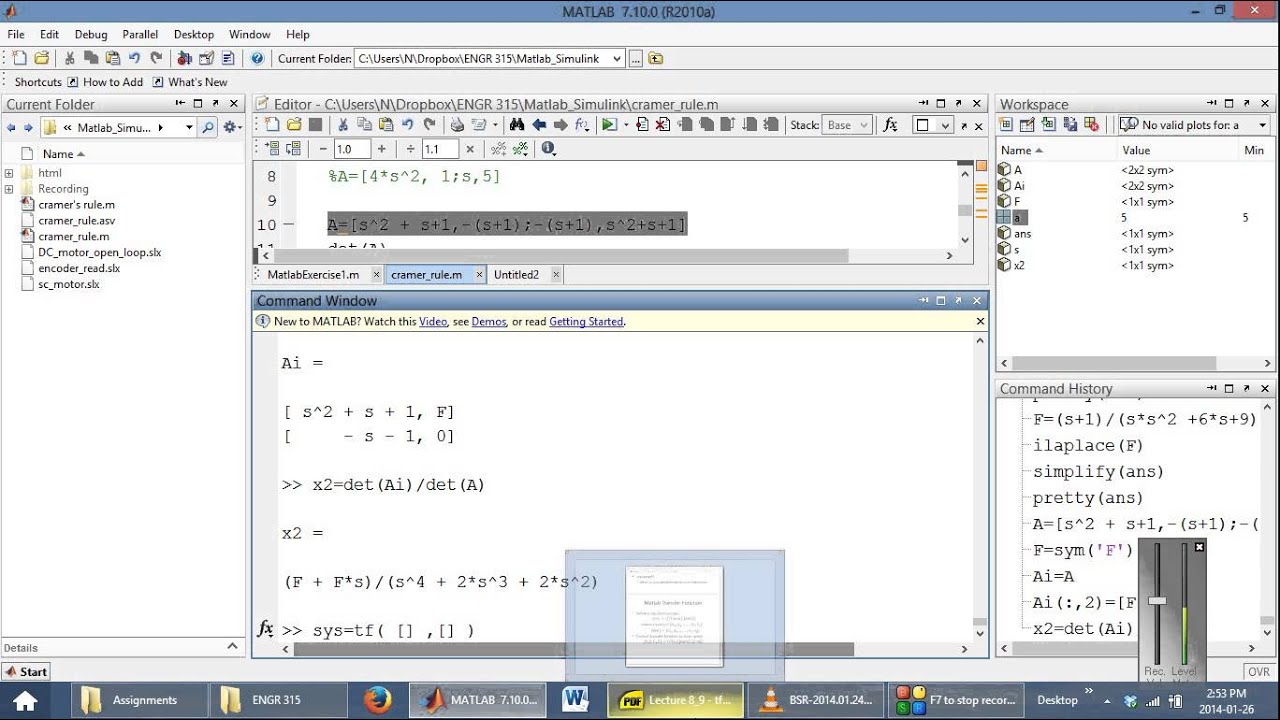Click the What's New shortcut

[x=189, y=82]
